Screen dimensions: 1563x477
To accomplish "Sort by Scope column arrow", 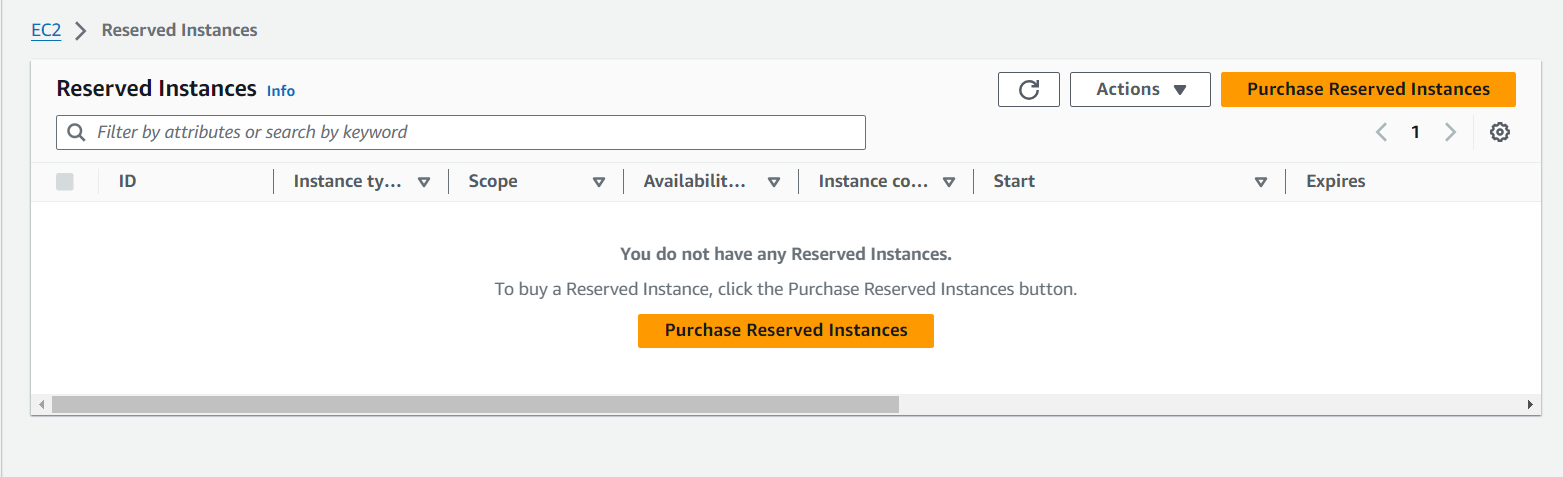I will 599,182.
